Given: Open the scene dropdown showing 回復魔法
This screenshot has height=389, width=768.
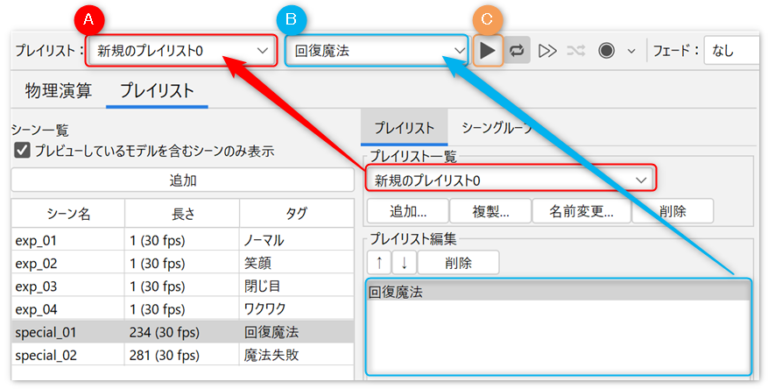Looking at the screenshot, I should point(377,50).
